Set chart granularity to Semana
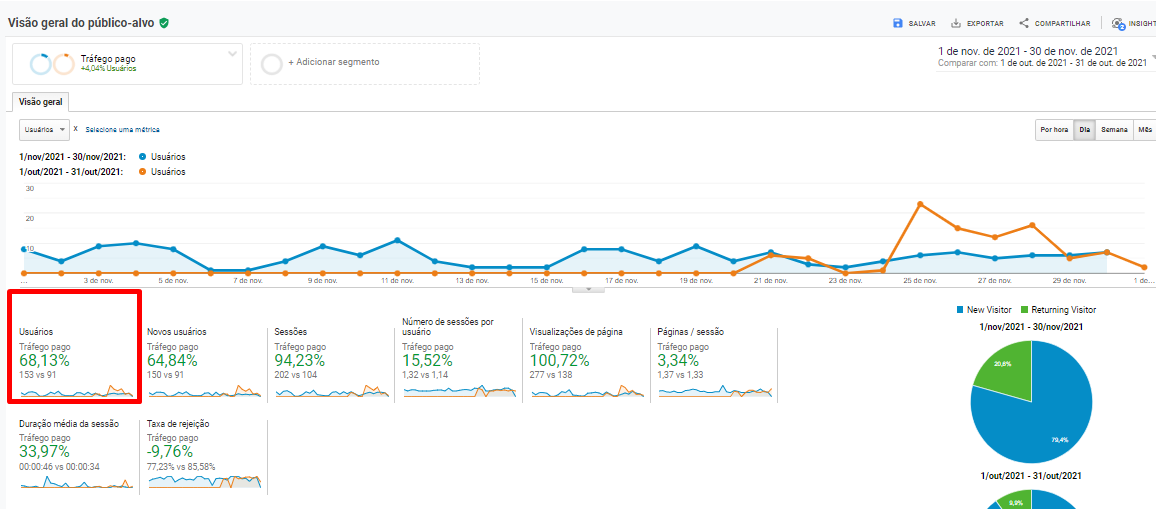Viewport: 1156px width, 509px height. pyautogui.click(x=1114, y=130)
